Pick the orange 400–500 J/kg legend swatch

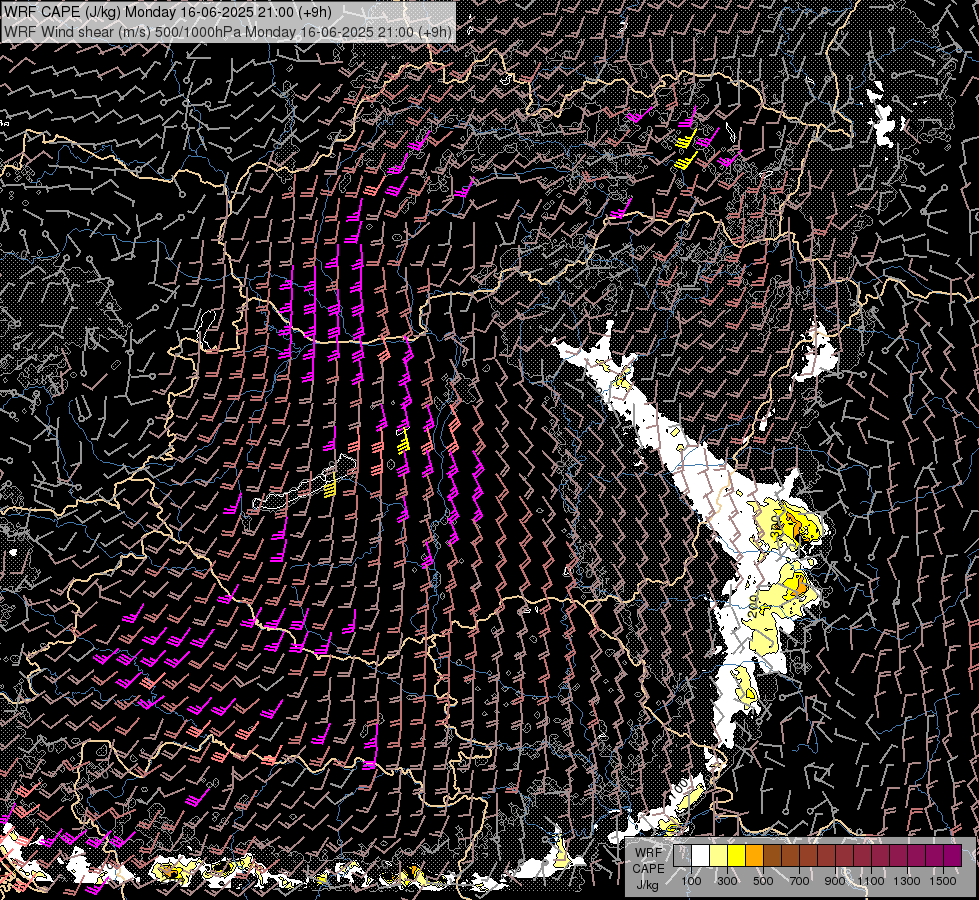(x=754, y=856)
